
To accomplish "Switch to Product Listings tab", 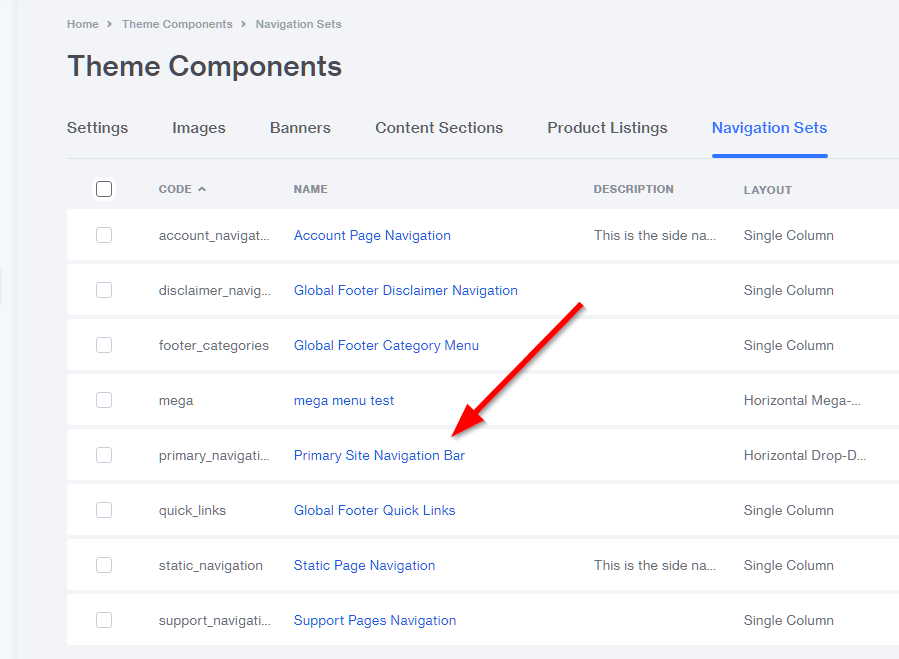I will point(607,128).
